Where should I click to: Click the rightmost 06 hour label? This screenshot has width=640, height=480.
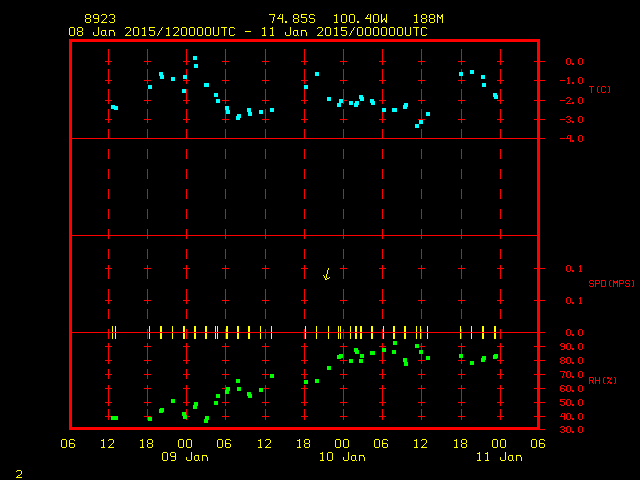pyautogui.click(x=538, y=444)
